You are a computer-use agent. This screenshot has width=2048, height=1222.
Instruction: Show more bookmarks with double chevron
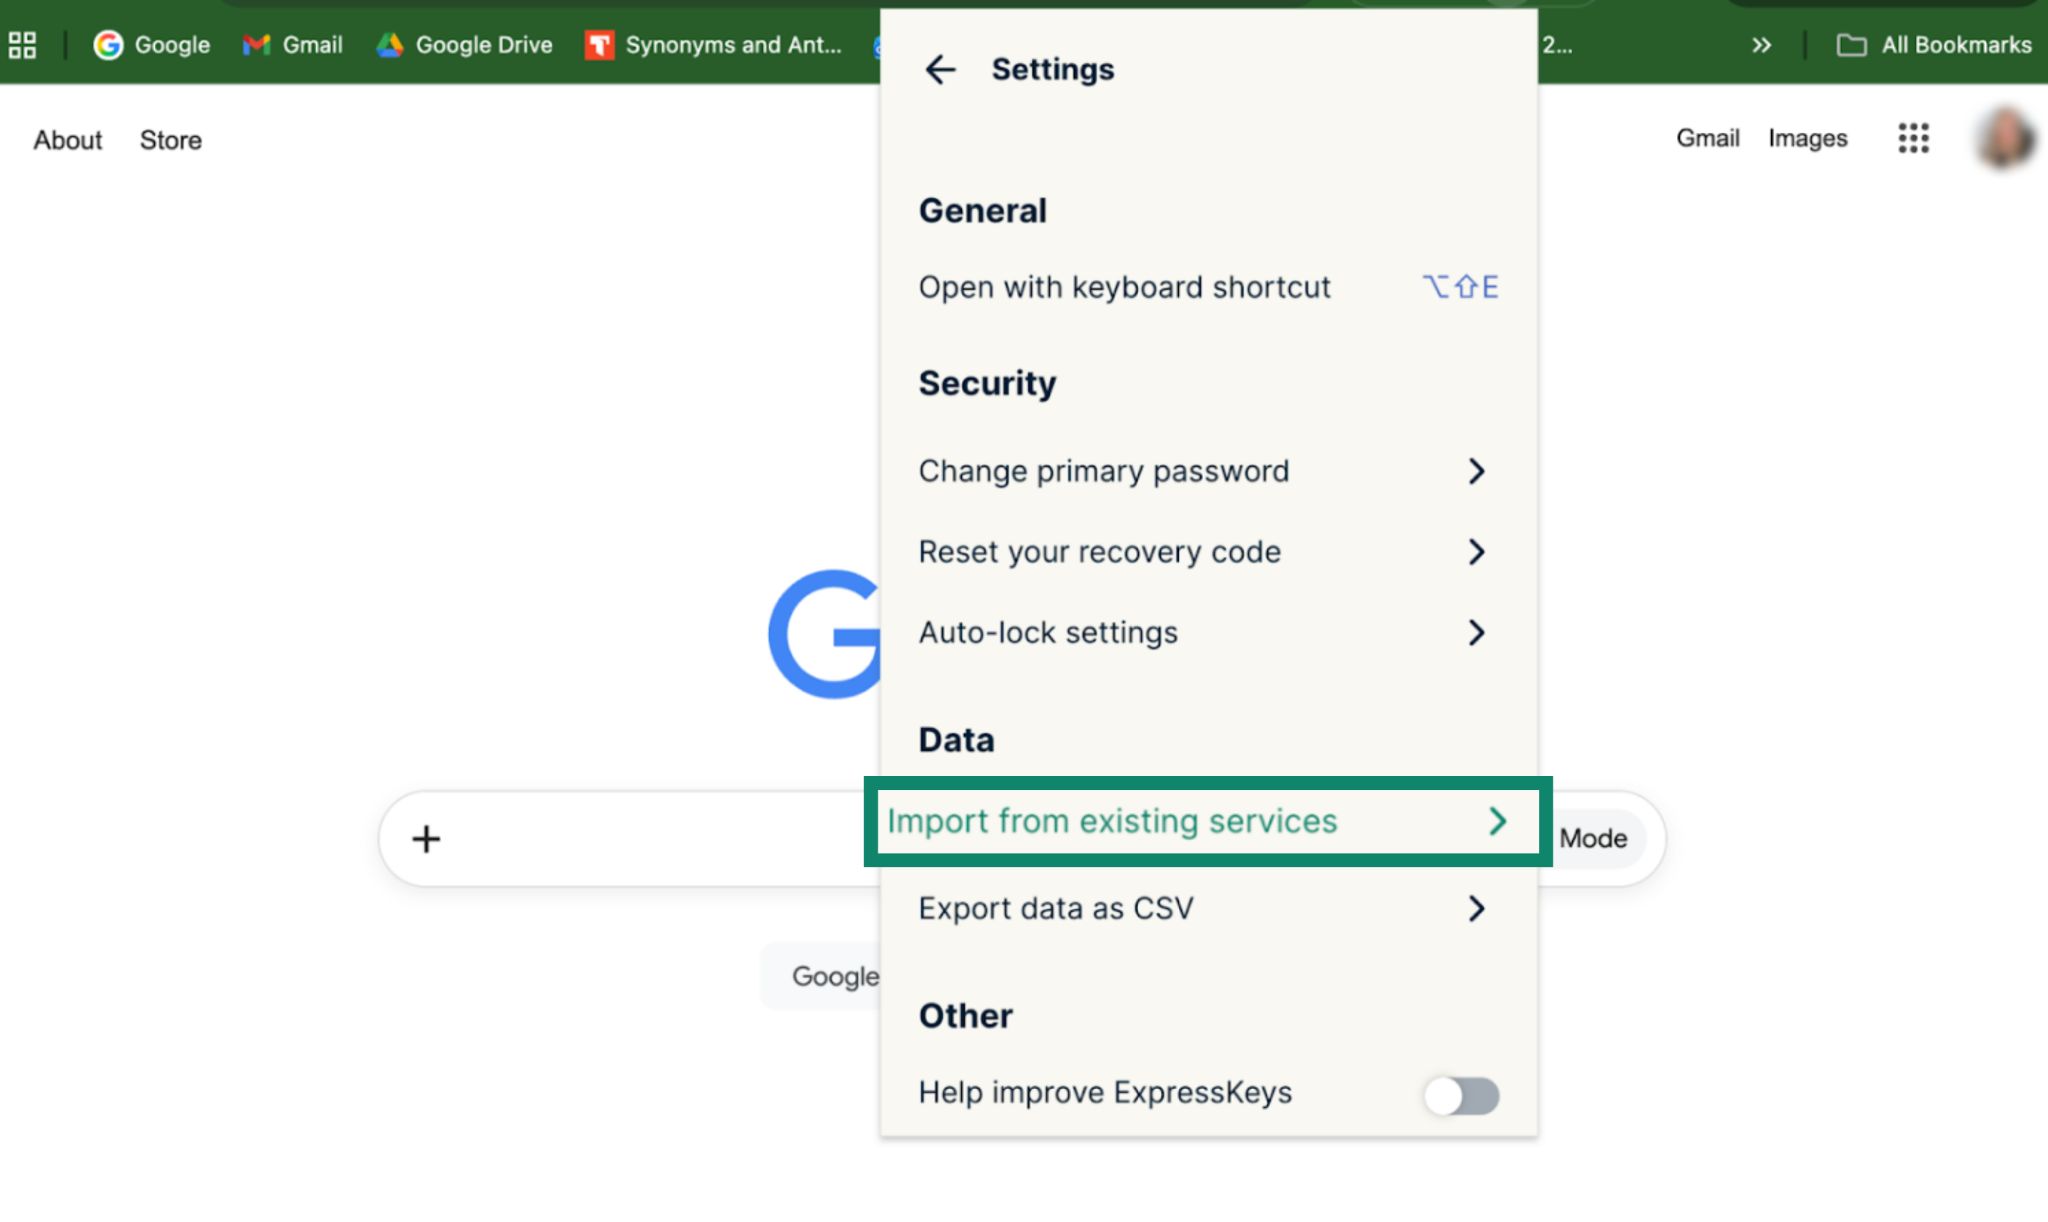click(1761, 45)
